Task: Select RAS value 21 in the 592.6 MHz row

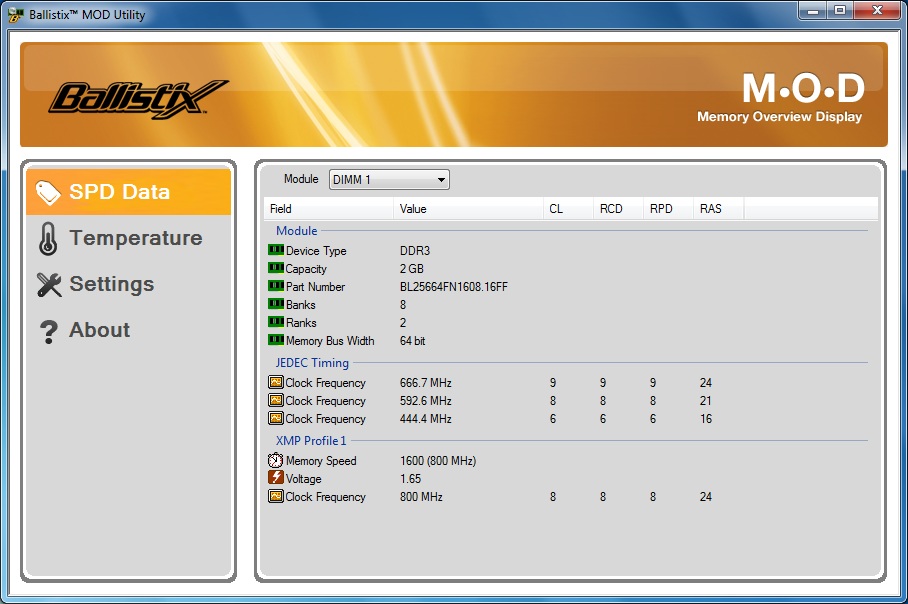Action: [705, 401]
